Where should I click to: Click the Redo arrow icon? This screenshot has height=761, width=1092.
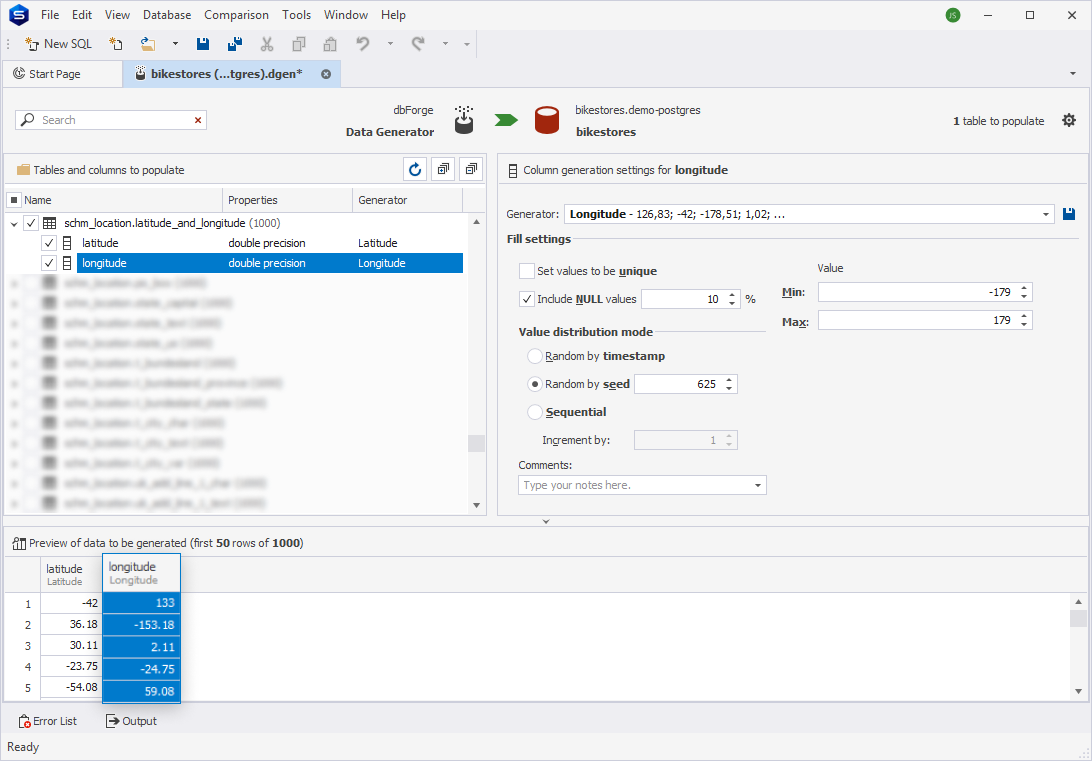click(418, 44)
